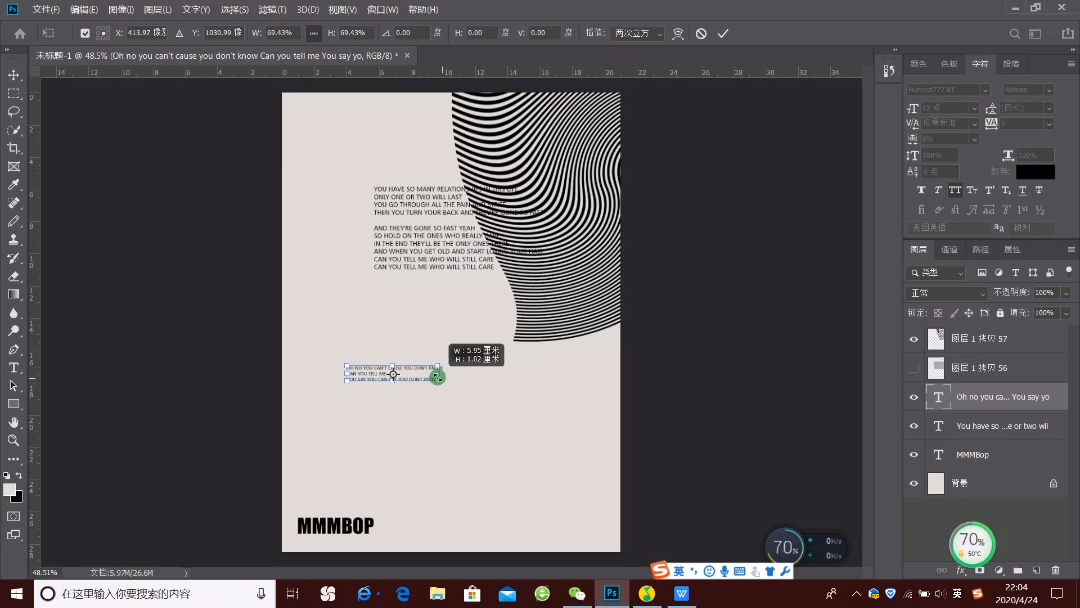Select the Brush tool

[x=14, y=221]
